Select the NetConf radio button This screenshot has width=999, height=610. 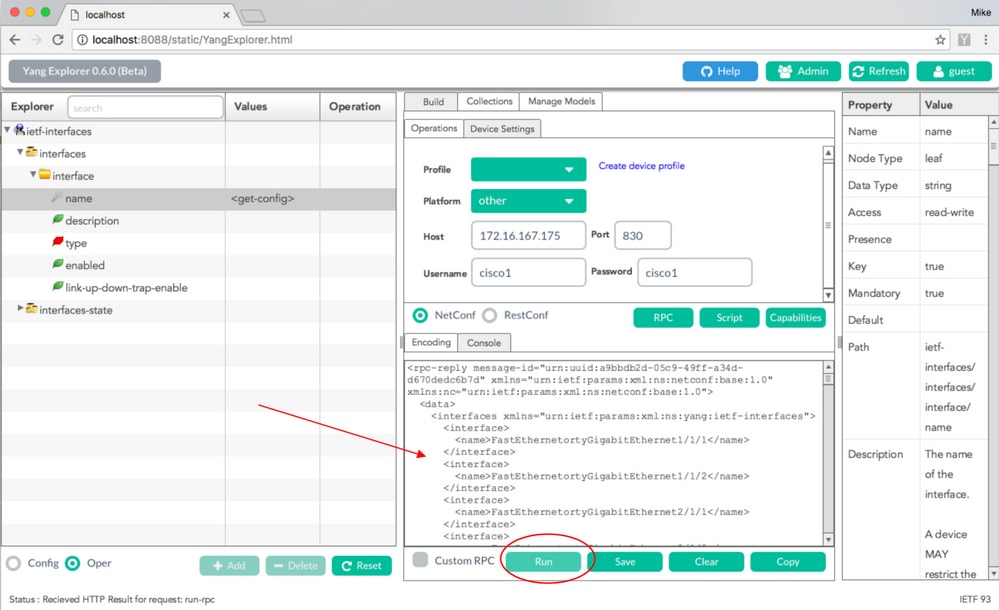click(420, 315)
